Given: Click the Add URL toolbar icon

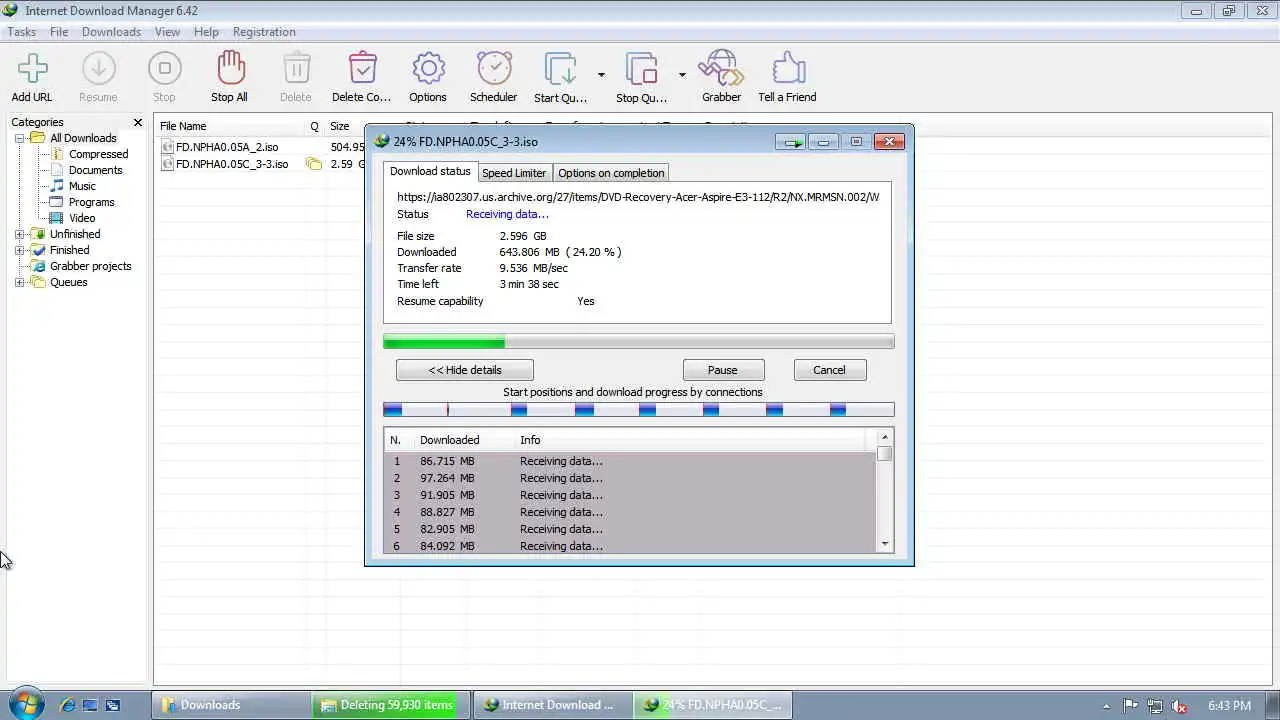Looking at the screenshot, I should [x=32, y=77].
